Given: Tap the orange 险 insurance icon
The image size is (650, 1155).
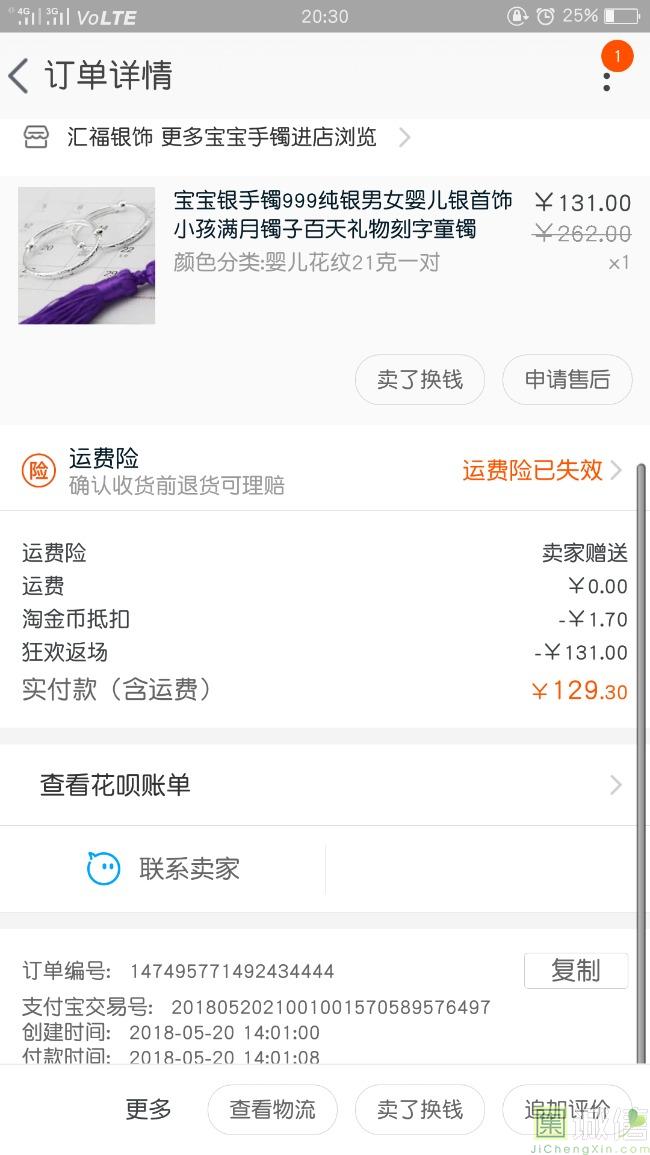Looking at the screenshot, I should pos(38,471).
